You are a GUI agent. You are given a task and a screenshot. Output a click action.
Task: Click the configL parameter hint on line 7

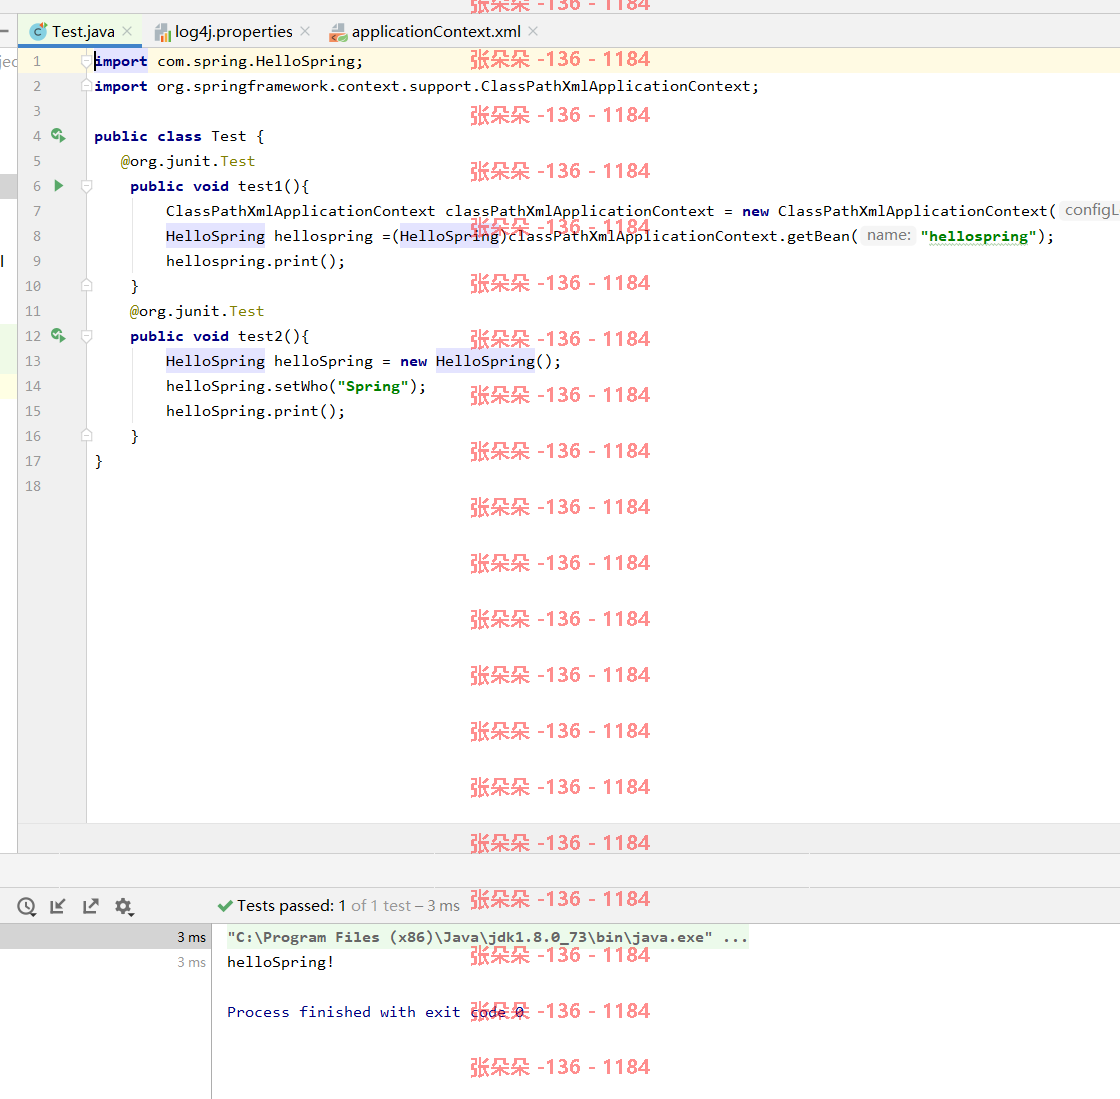click(x=1089, y=210)
